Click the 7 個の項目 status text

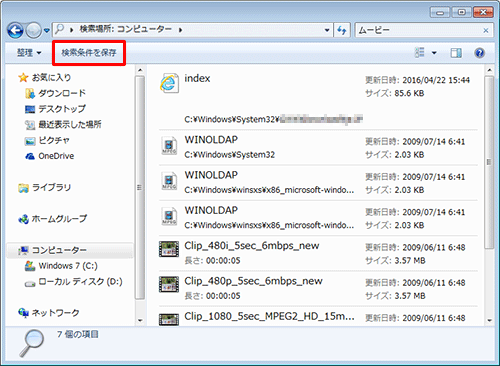point(78,334)
